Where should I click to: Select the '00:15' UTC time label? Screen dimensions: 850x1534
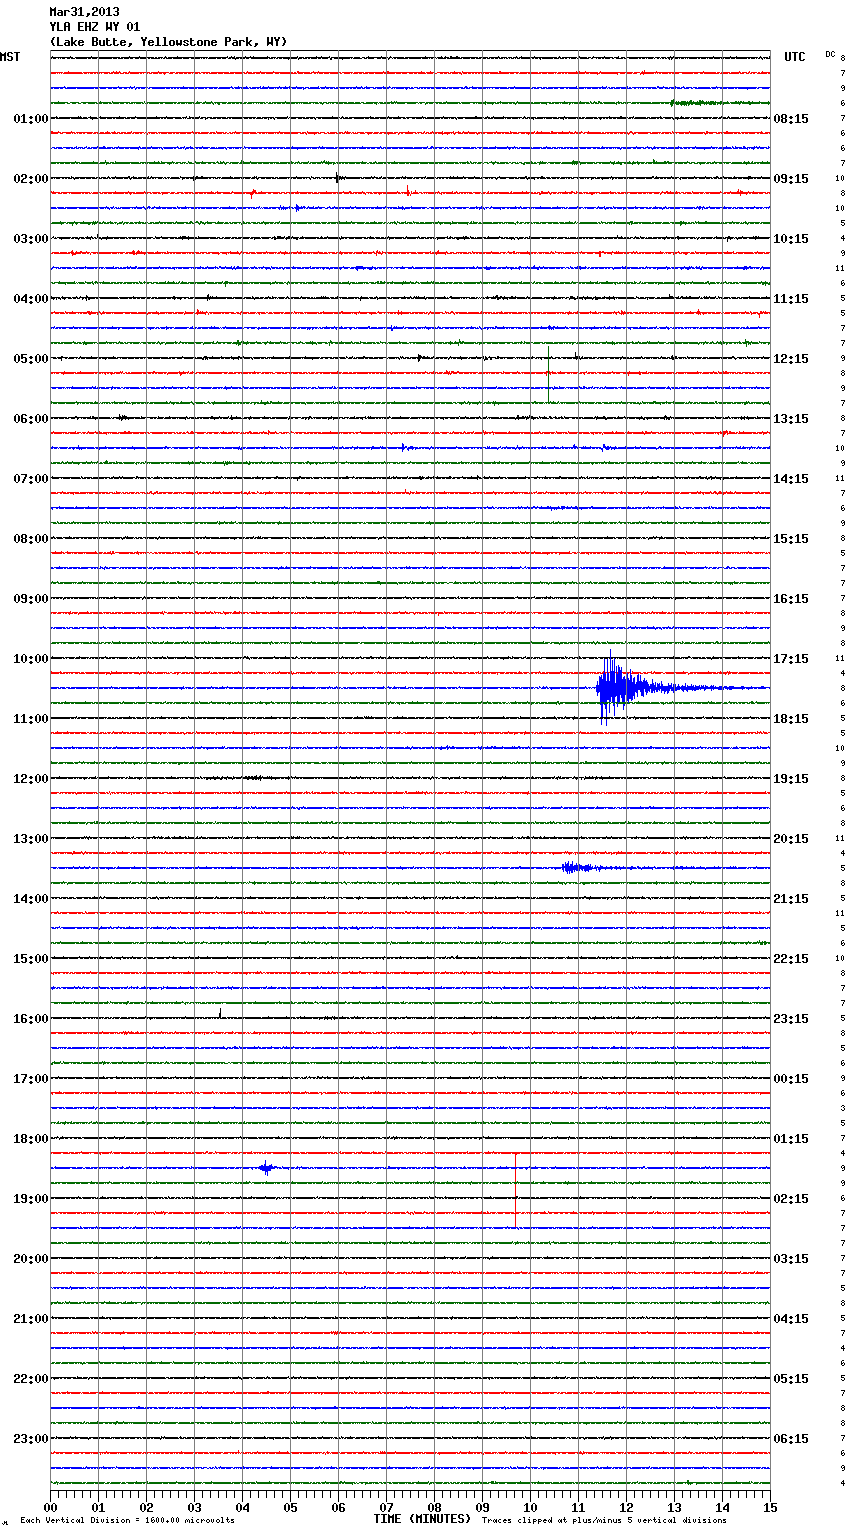791,1079
